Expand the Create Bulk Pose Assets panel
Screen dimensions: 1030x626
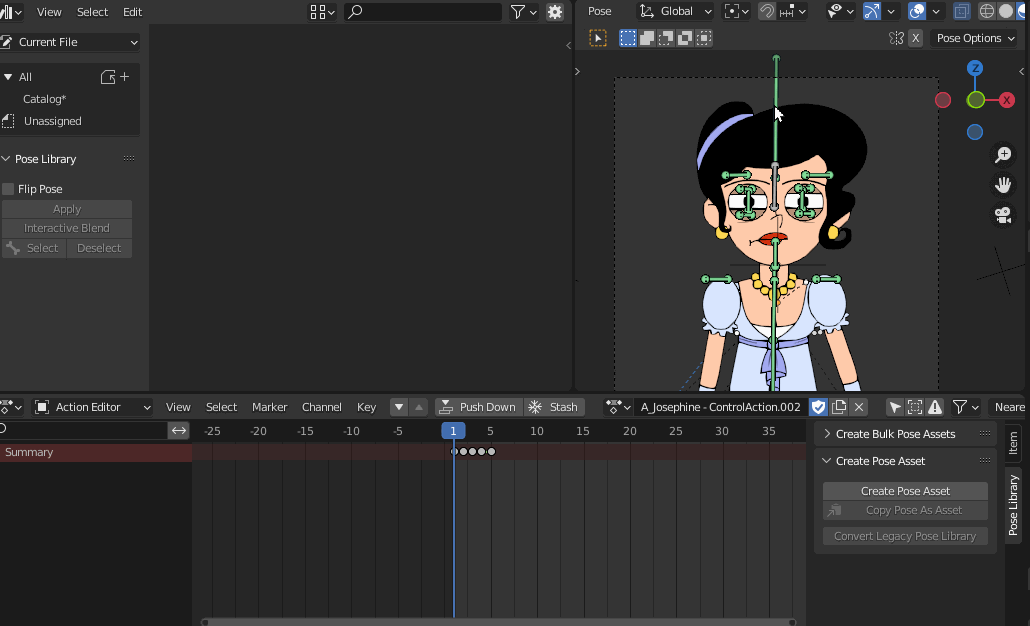pyautogui.click(x=895, y=434)
